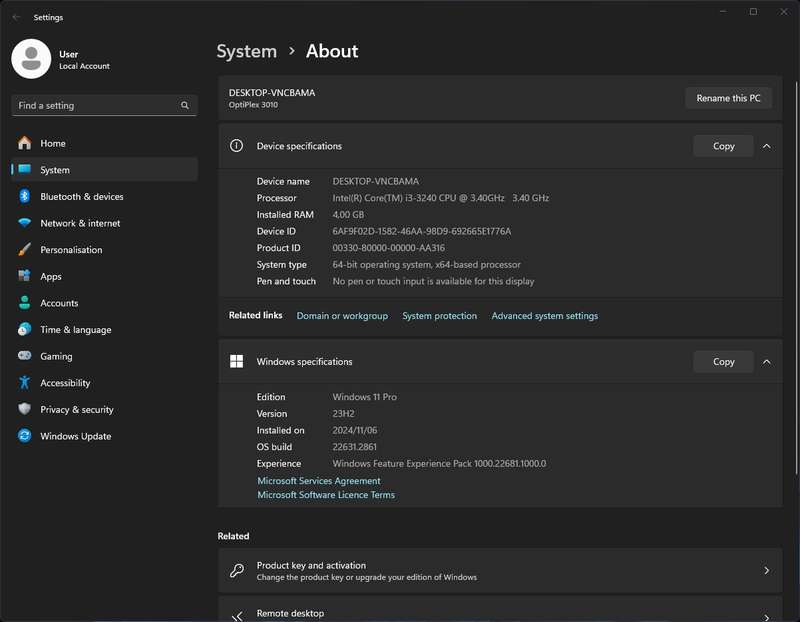The image size is (800, 622).
Task: Click the Product key and activation row
Action: pyautogui.click(x=500, y=570)
